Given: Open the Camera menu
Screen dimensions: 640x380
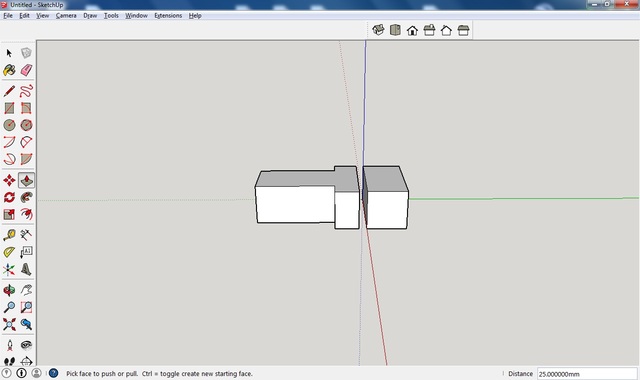Looking at the screenshot, I should pos(66,16).
